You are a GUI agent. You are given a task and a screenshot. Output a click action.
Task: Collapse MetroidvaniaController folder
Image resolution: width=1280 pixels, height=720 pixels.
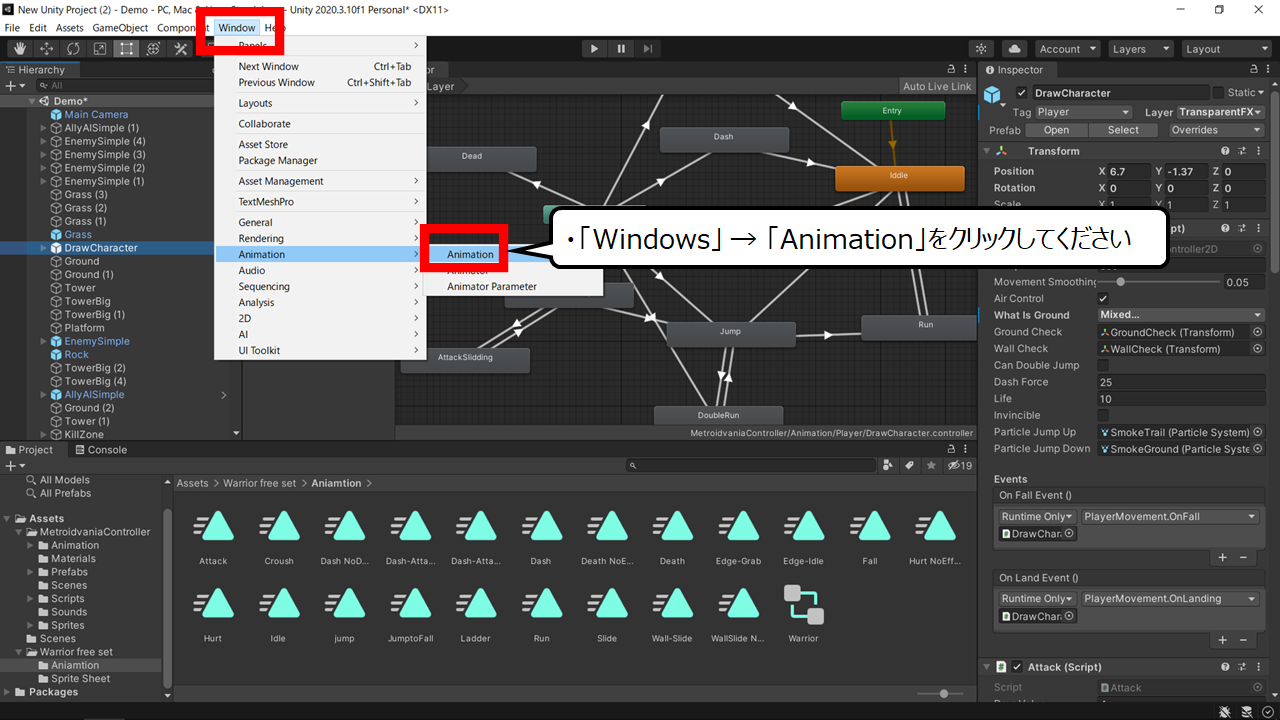(18, 532)
